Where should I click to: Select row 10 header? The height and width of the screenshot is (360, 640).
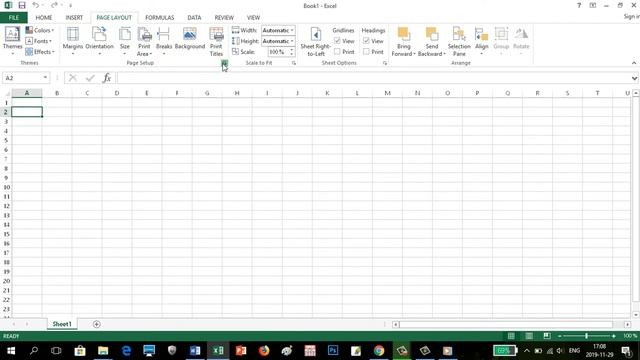[x=6, y=187]
